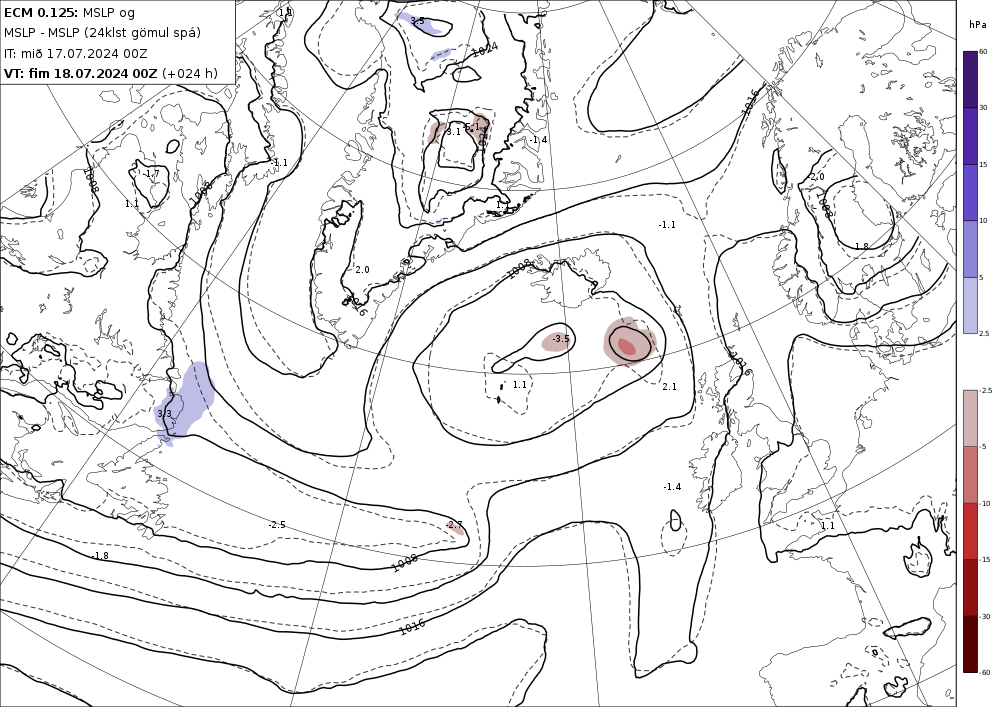
Task: Click the '1024' isobar label over northern Greenland
Action: click(485, 50)
